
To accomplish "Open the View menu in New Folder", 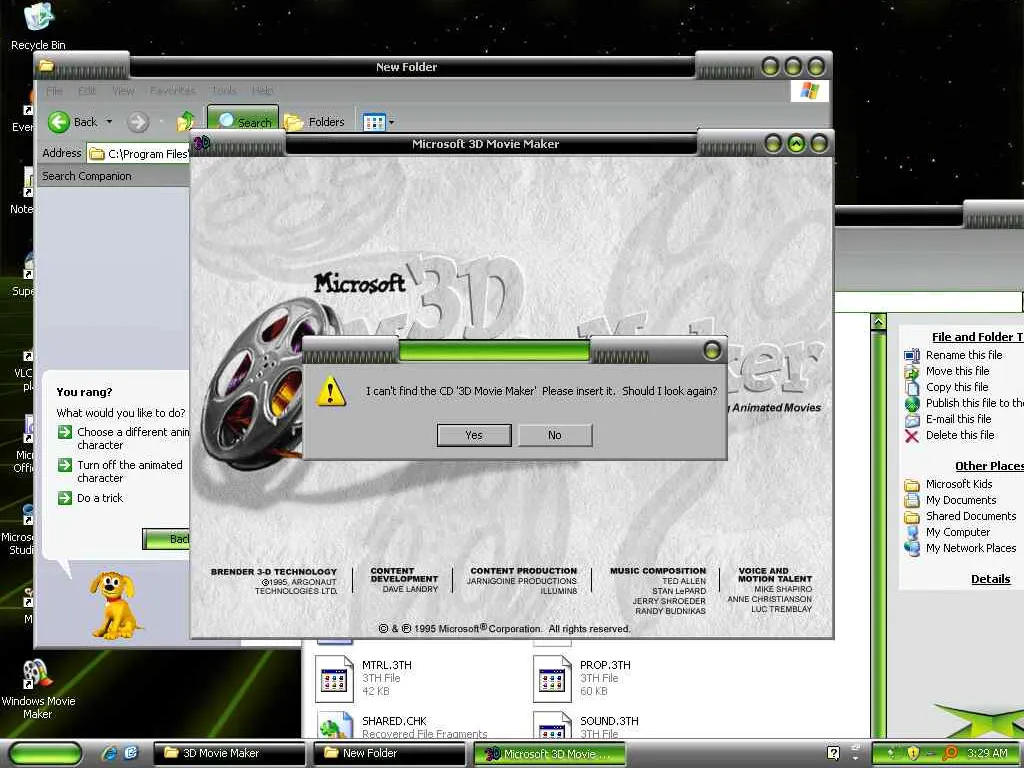I will click(x=123, y=91).
